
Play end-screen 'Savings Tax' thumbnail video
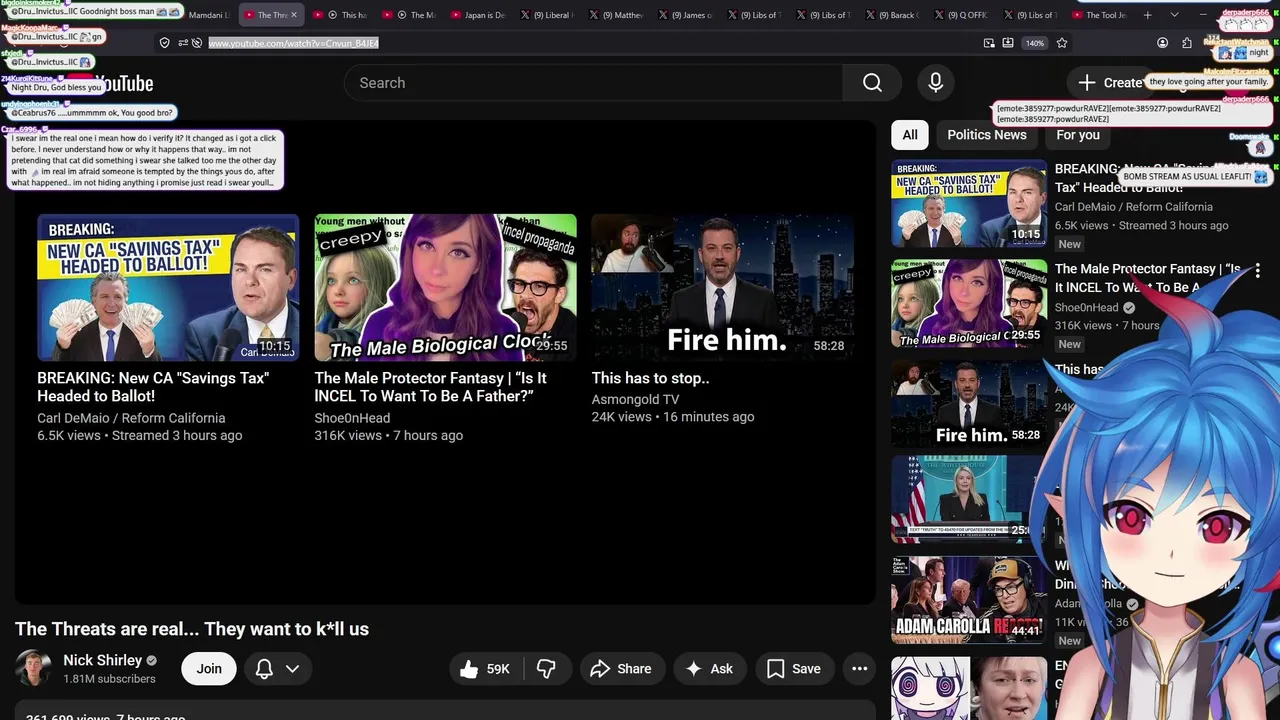[x=168, y=287]
